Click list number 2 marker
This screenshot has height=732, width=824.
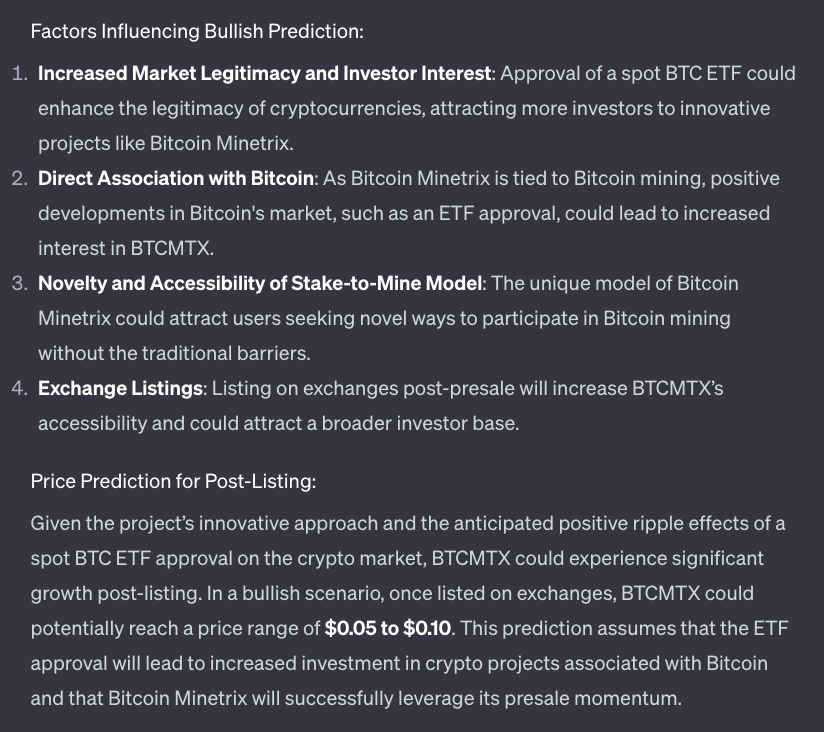point(20,179)
